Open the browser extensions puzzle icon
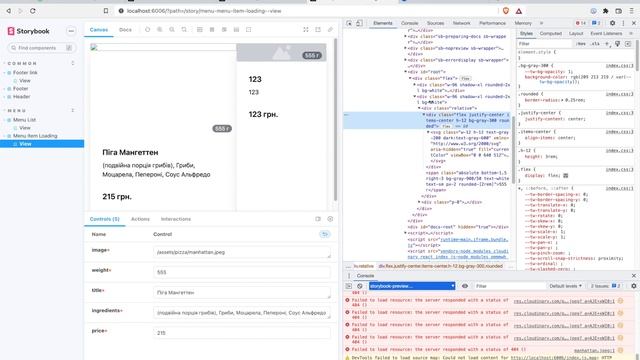The width and height of the screenshot is (640, 360). 606,11
